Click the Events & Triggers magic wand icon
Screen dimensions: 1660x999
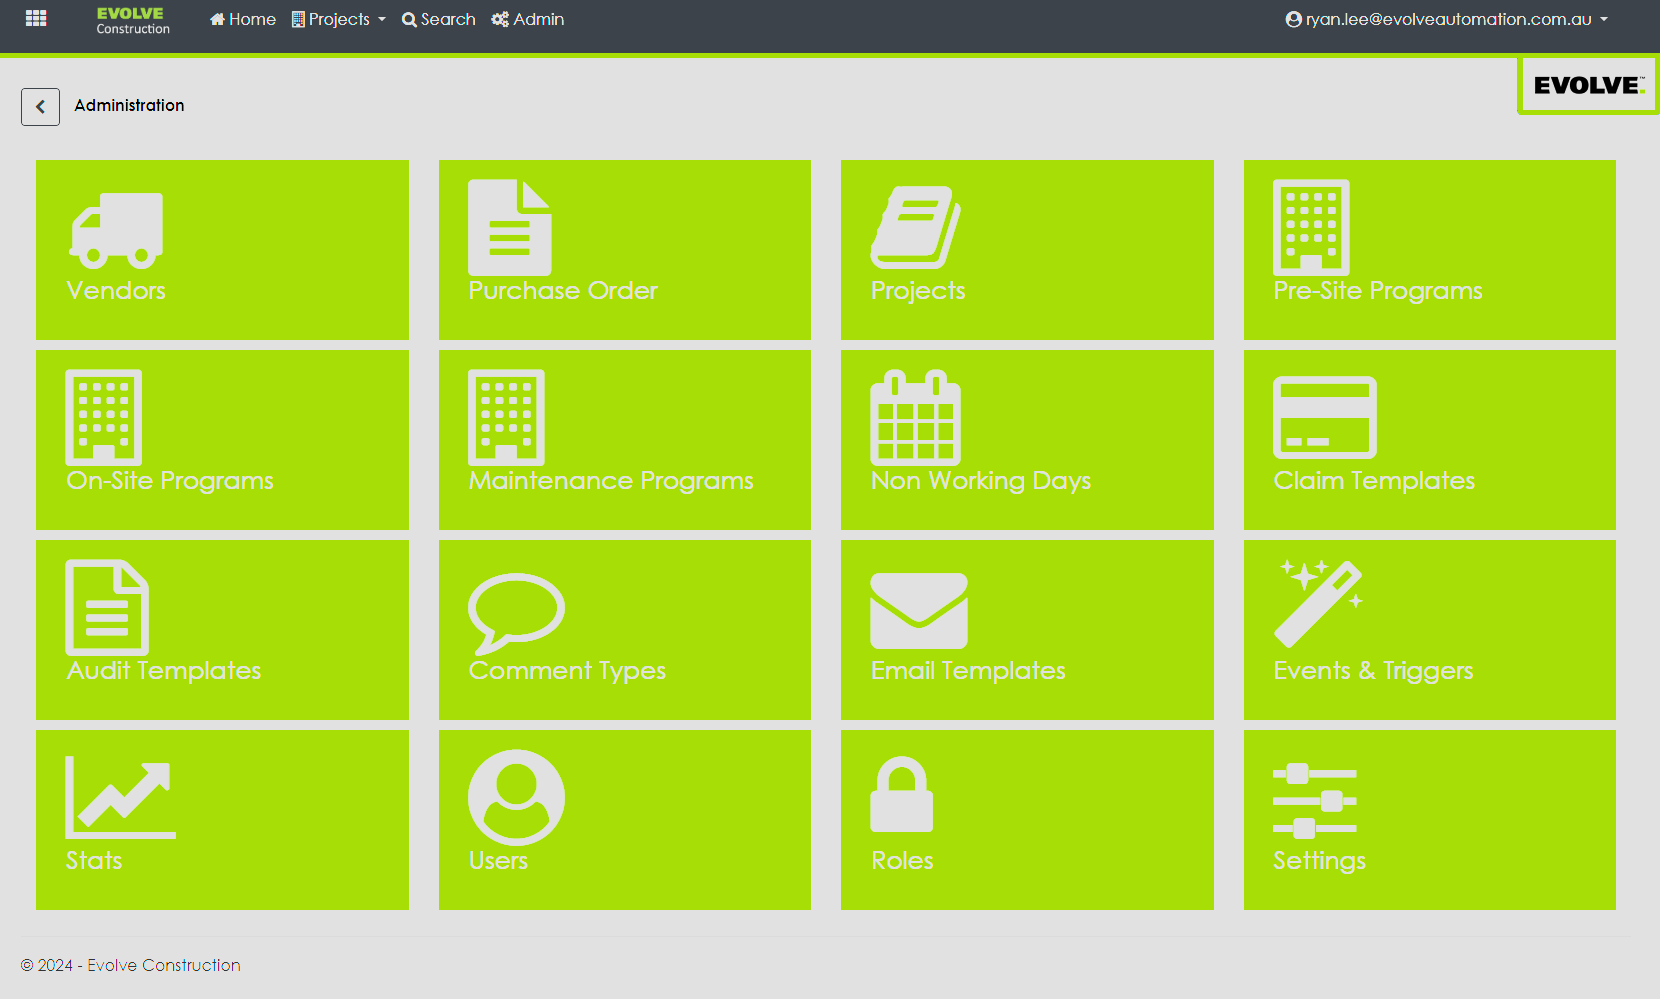click(x=1319, y=604)
